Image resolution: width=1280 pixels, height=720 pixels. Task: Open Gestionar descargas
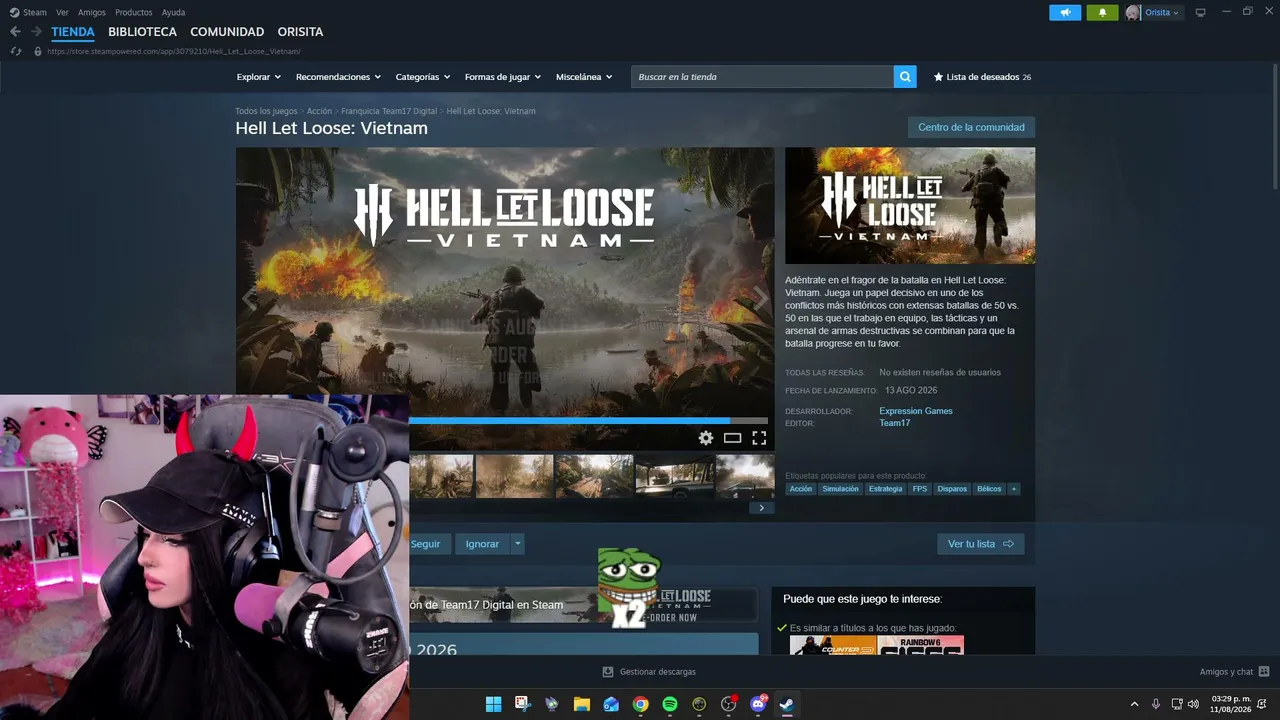click(x=649, y=672)
